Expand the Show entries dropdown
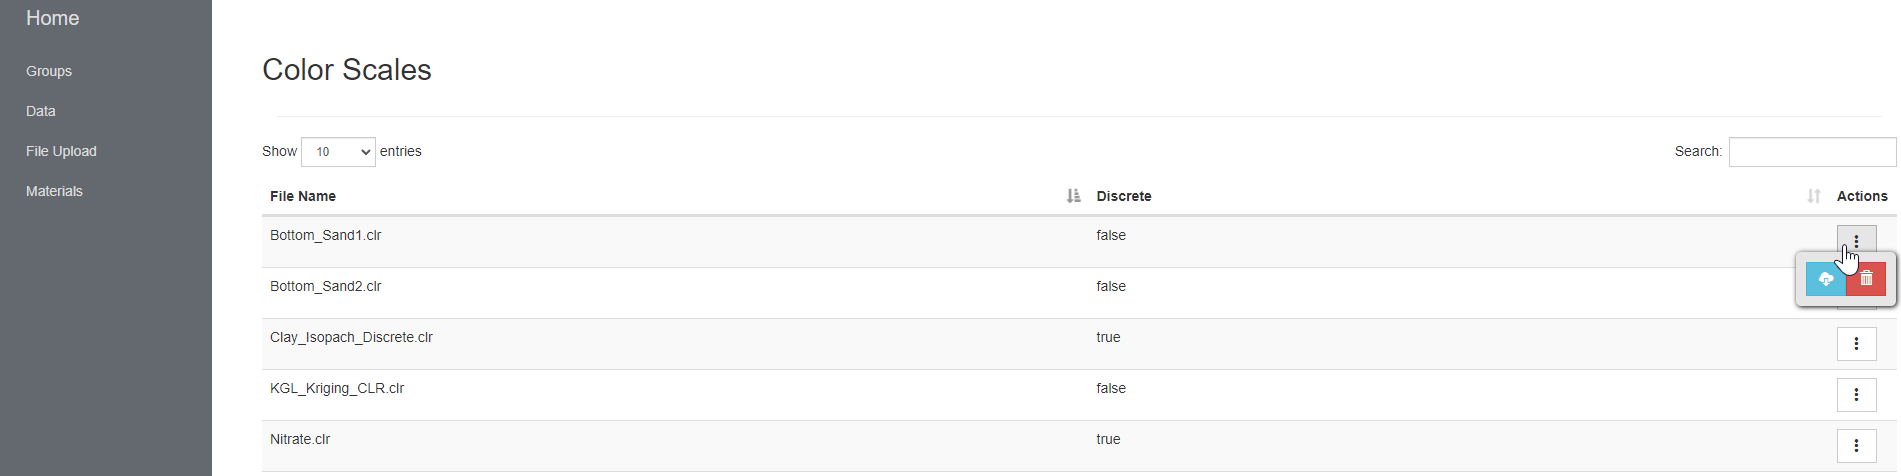 coord(338,152)
